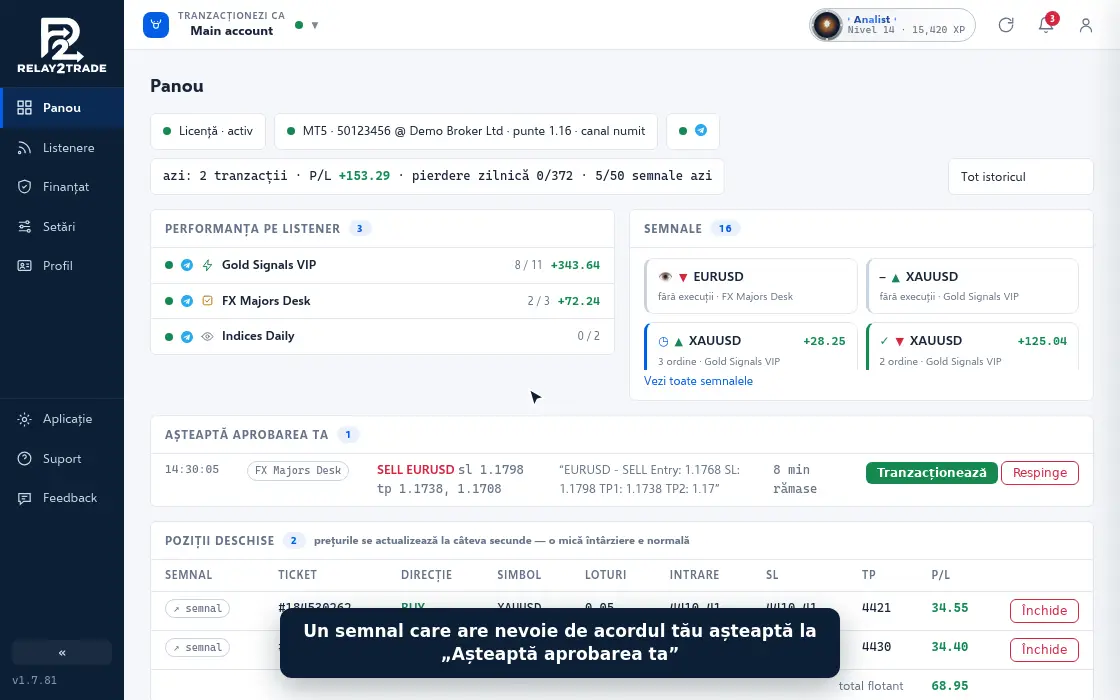Open the Relay2Trade logo home

click(61, 45)
